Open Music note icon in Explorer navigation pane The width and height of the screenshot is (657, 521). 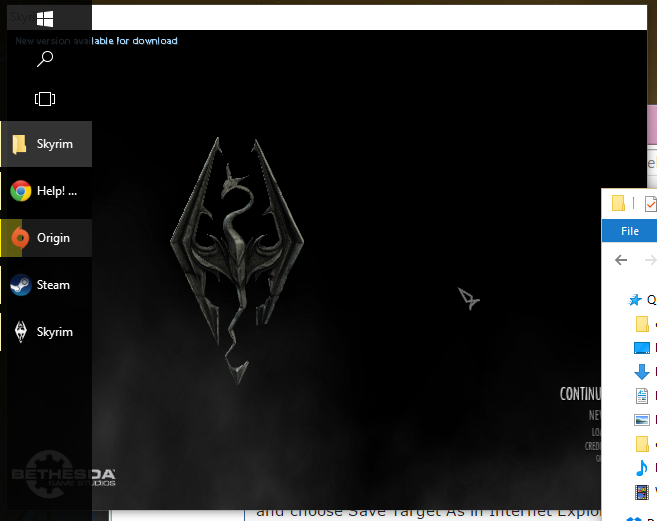pyautogui.click(x=641, y=468)
